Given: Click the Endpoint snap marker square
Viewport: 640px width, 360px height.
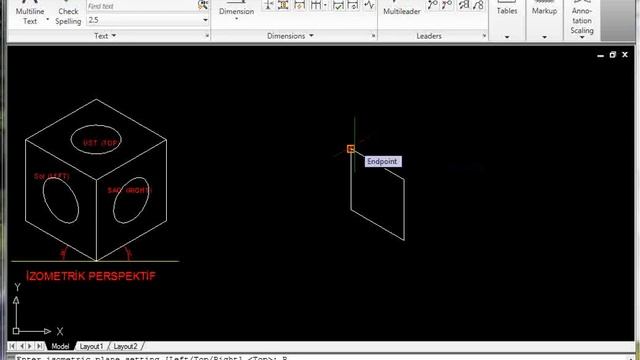Looking at the screenshot, I should 351,149.
